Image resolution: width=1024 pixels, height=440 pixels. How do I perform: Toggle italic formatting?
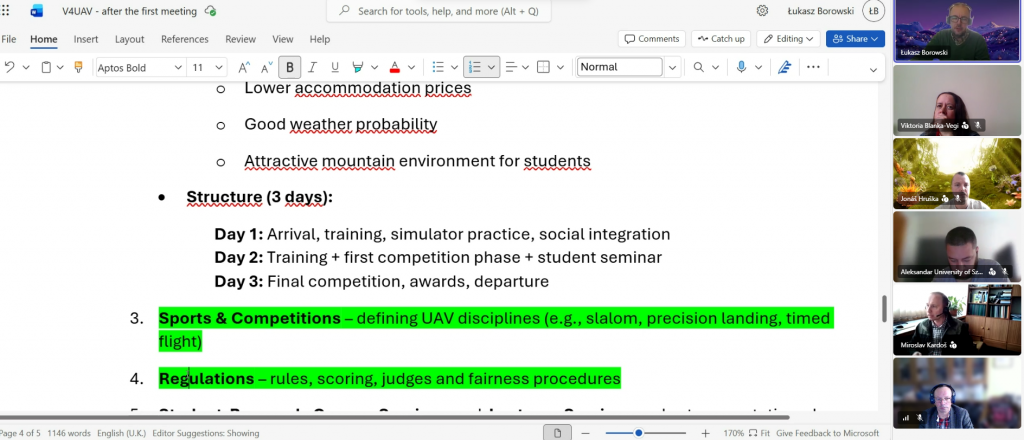pos(312,67)
